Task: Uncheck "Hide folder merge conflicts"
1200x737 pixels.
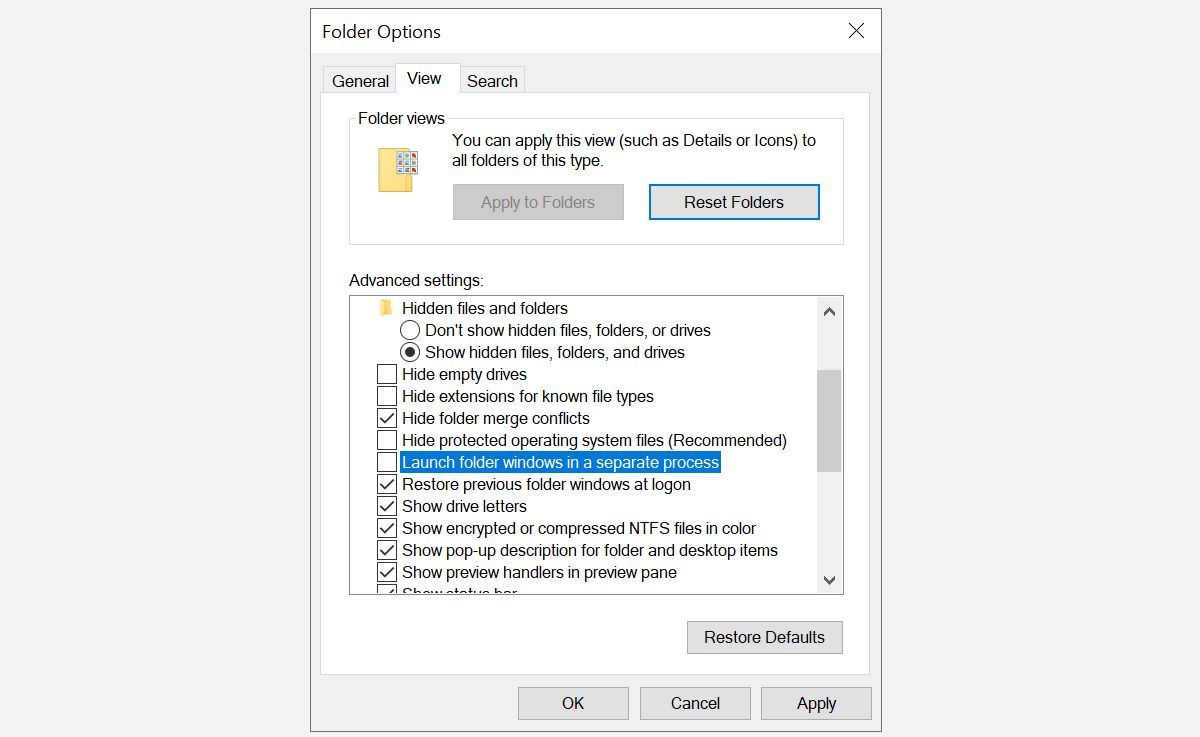Action: point(387,417)
